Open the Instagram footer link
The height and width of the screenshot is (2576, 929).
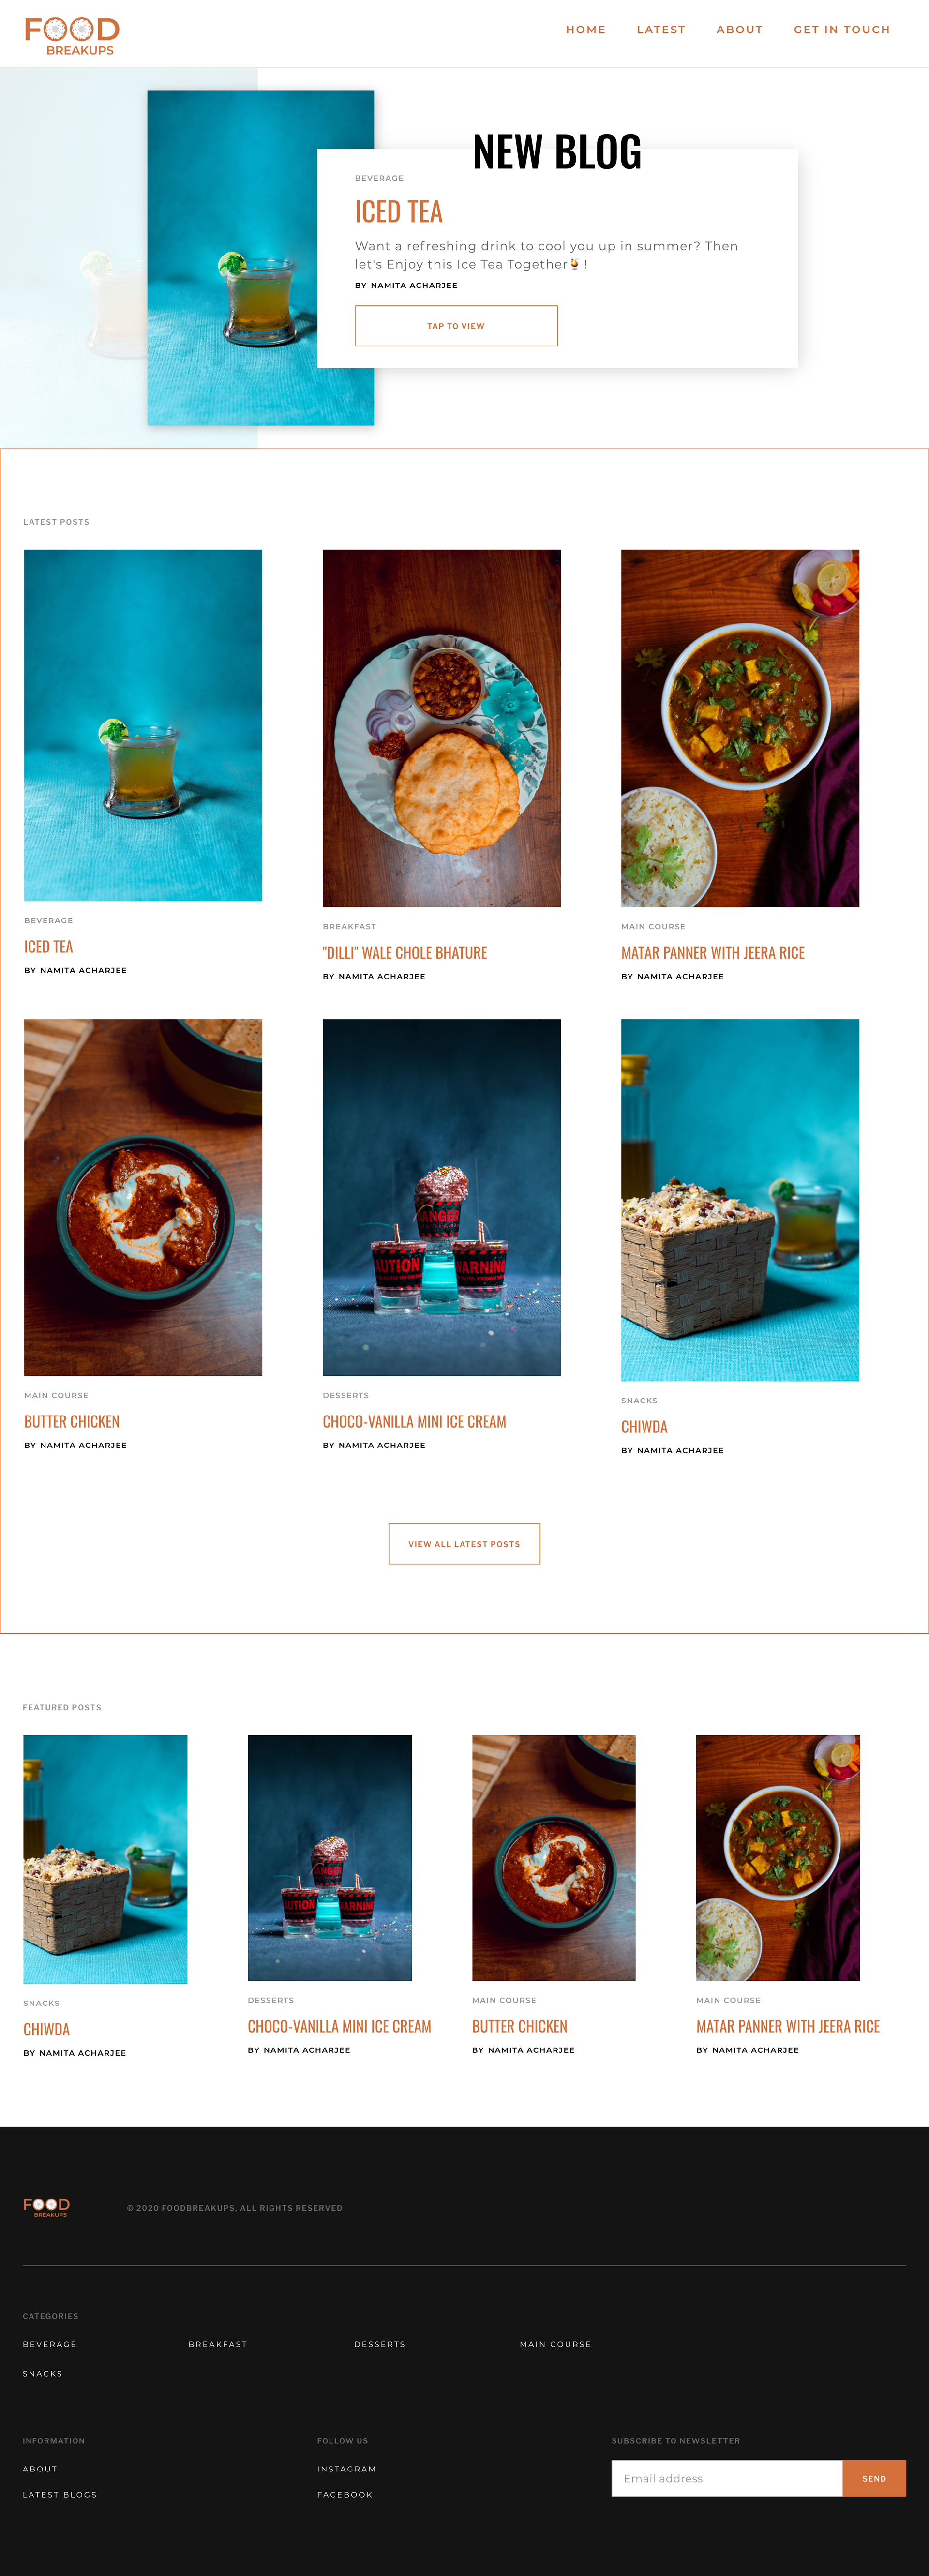[x=347, y=2469]
